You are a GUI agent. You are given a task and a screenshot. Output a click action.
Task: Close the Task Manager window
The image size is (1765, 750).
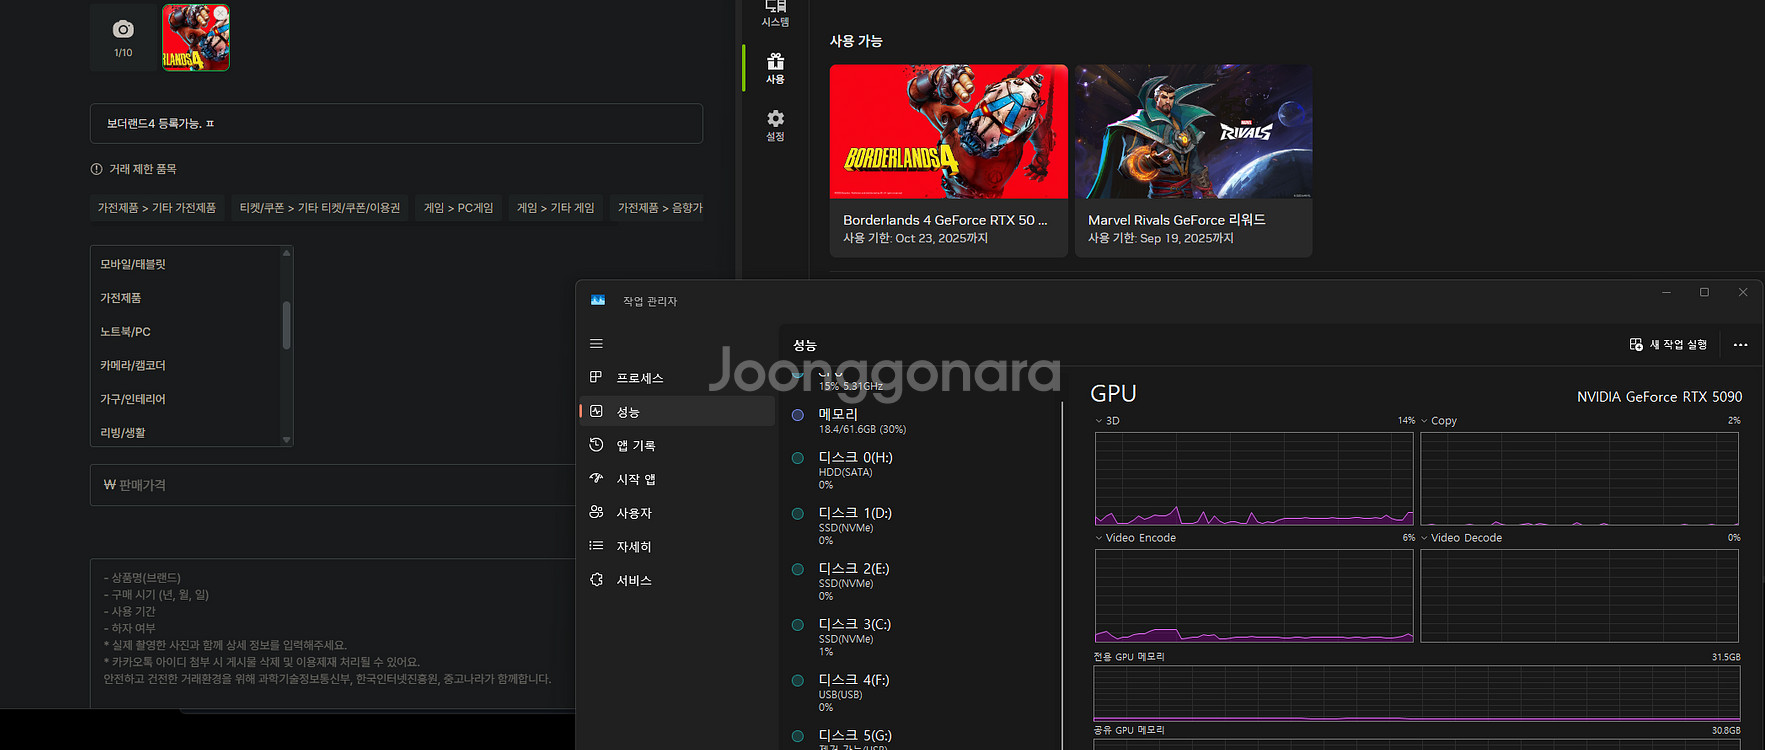(x=1743, y=292)
